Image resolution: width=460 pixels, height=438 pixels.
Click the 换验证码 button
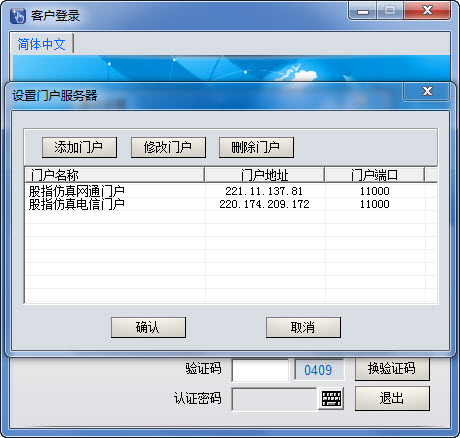point(392,369)
